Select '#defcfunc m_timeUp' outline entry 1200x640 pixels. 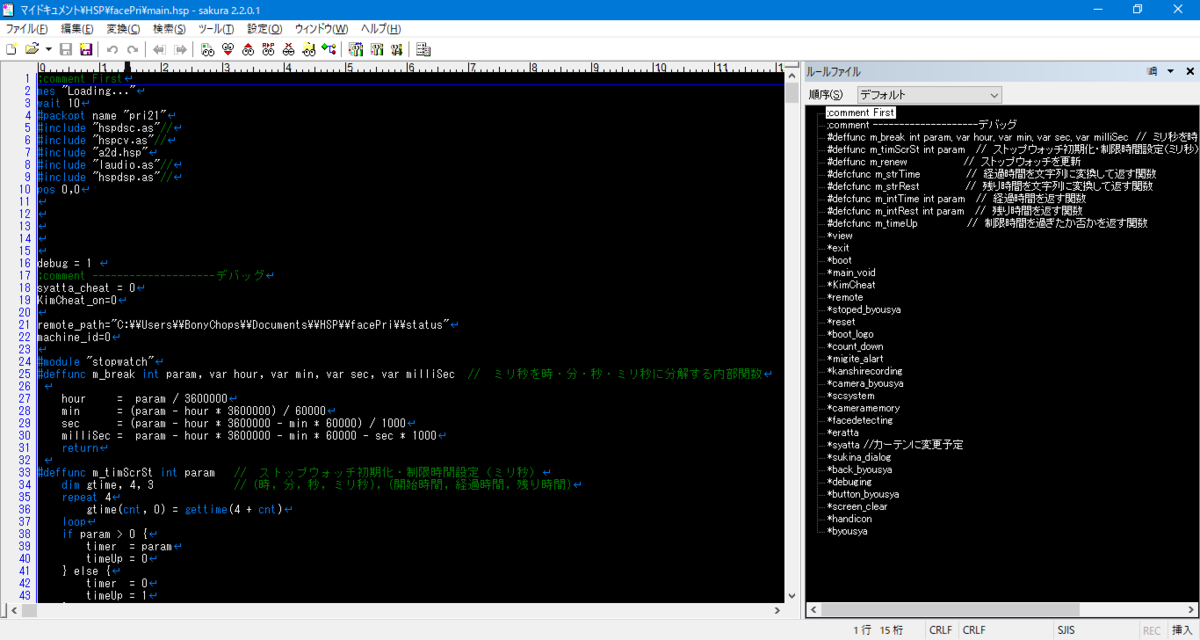click(987, 223)
